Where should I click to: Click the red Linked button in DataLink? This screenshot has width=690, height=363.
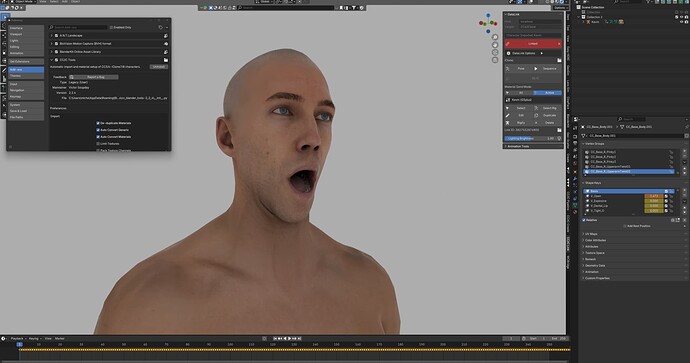click(533, 44)
